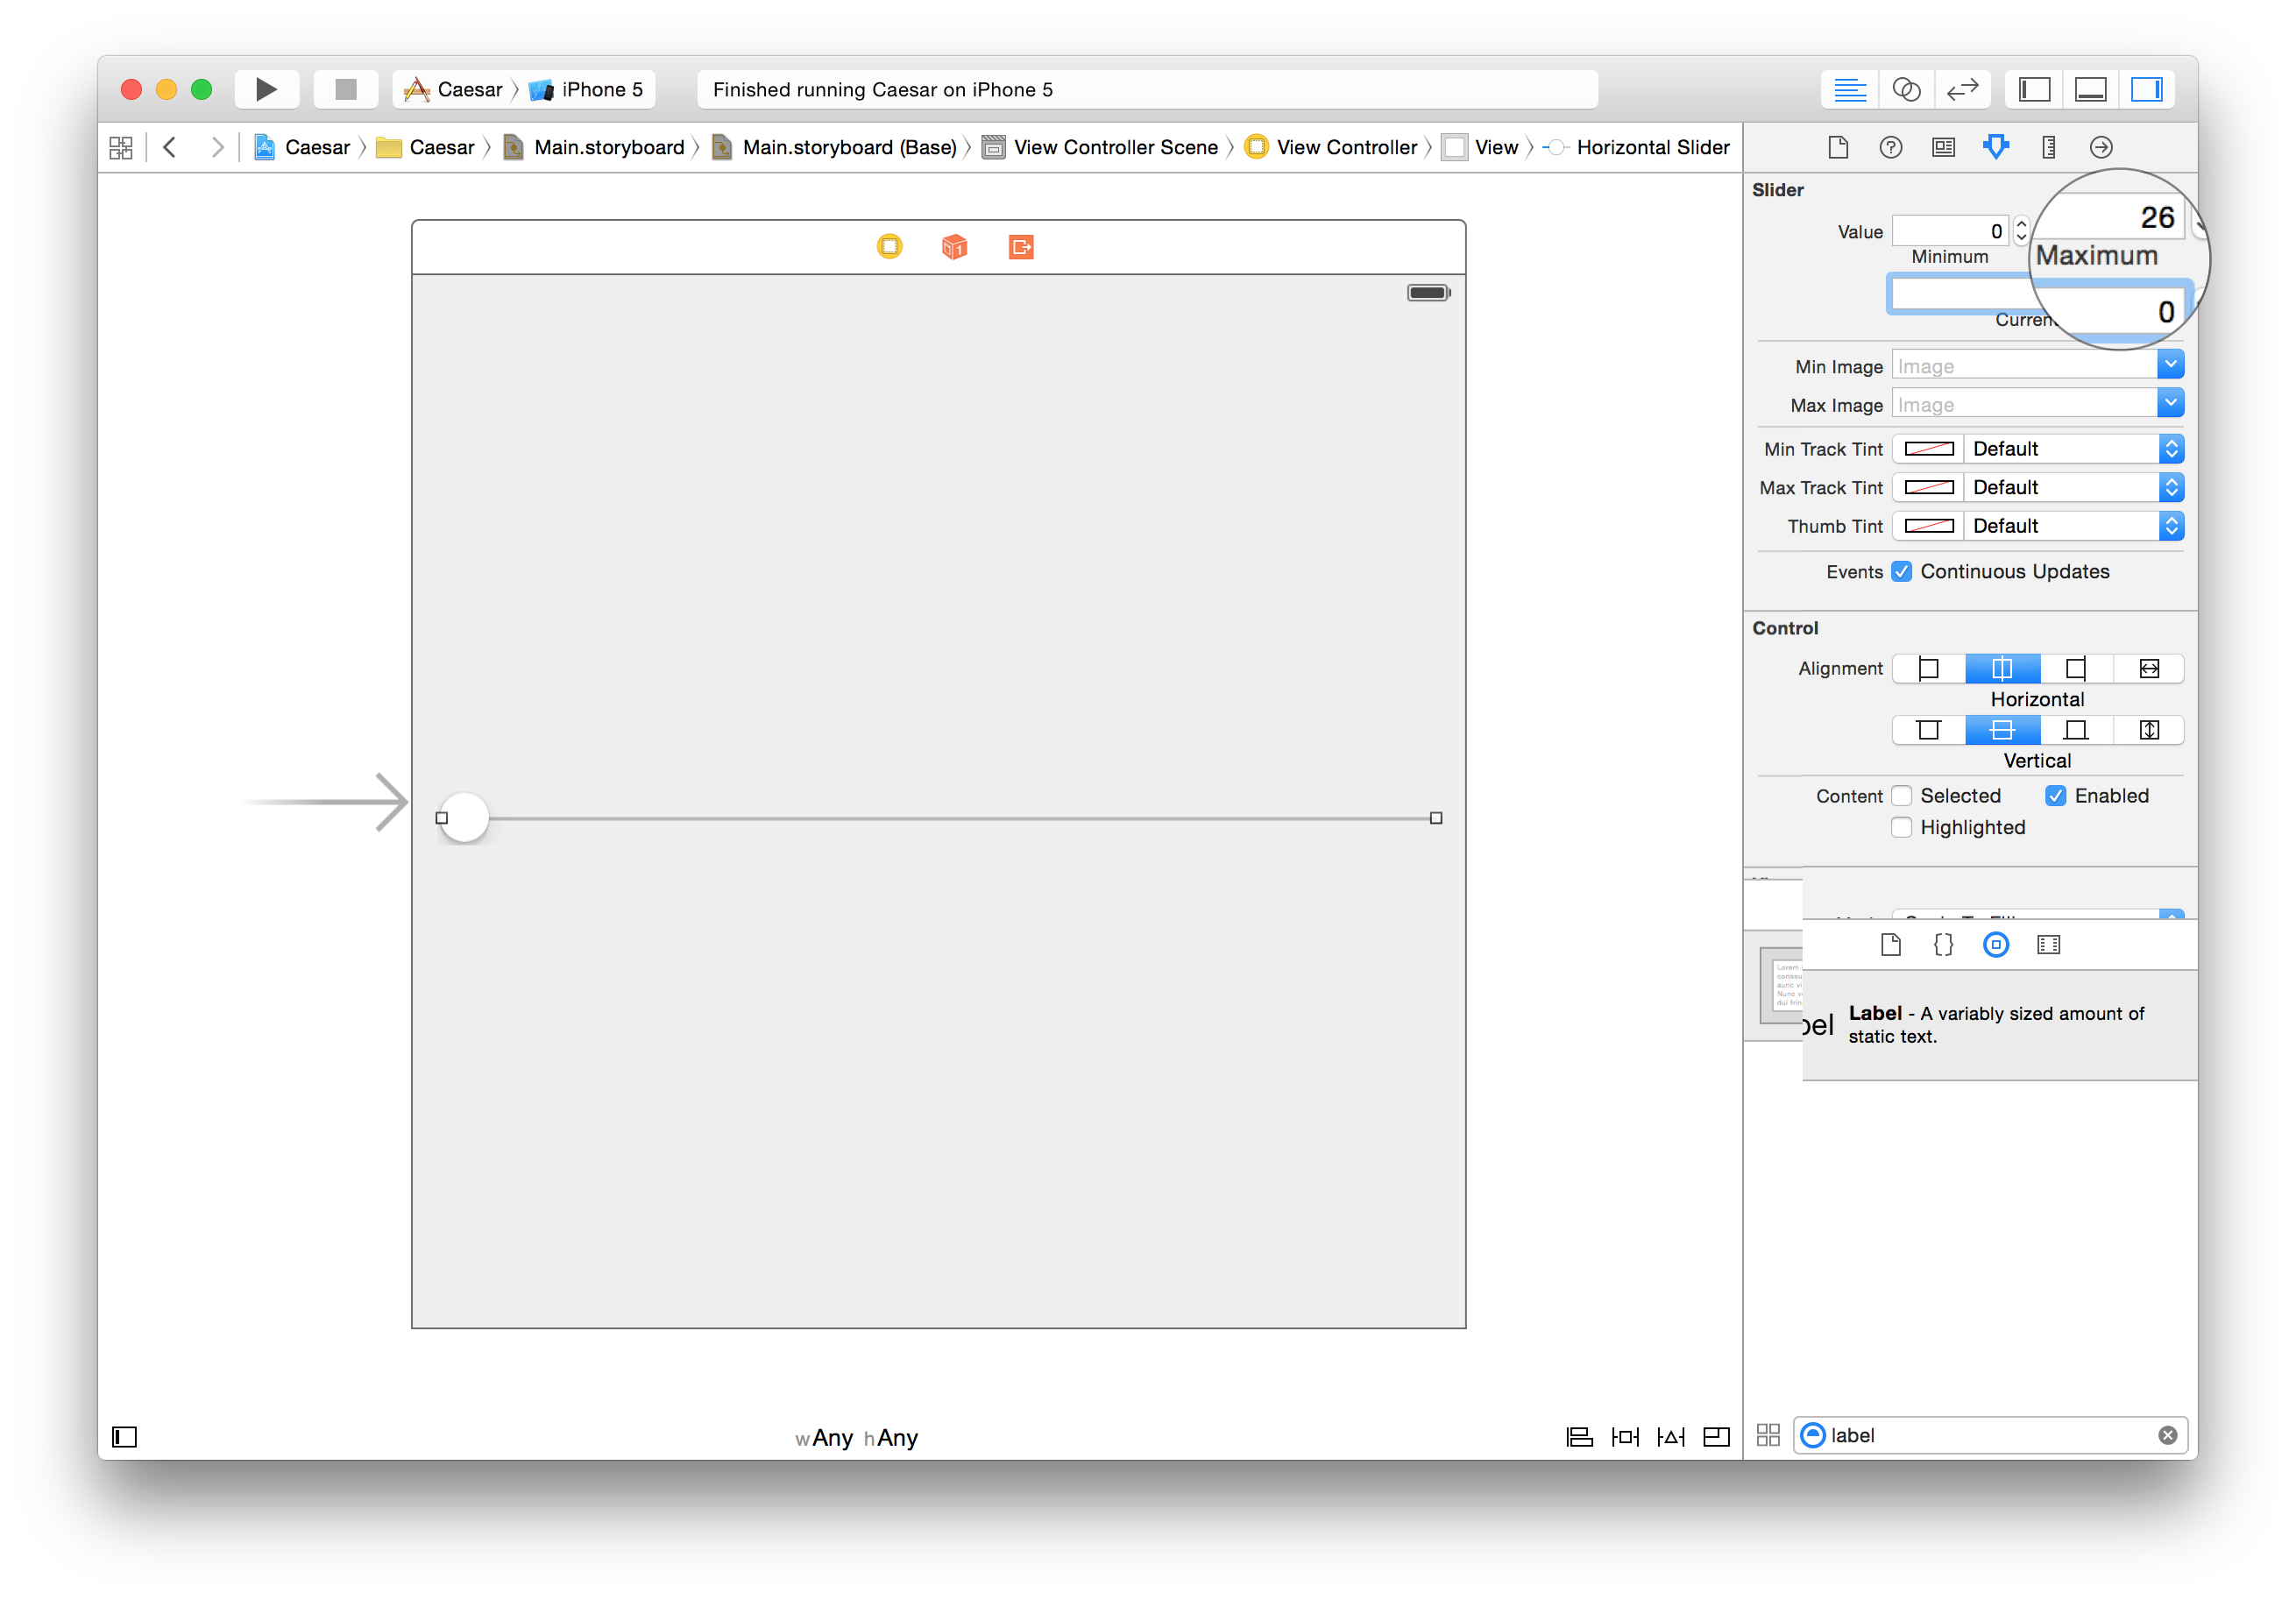Clear the label library search field
The height and width of the screenshot is (1600, 2296).
click(x=2167, y=1436)
